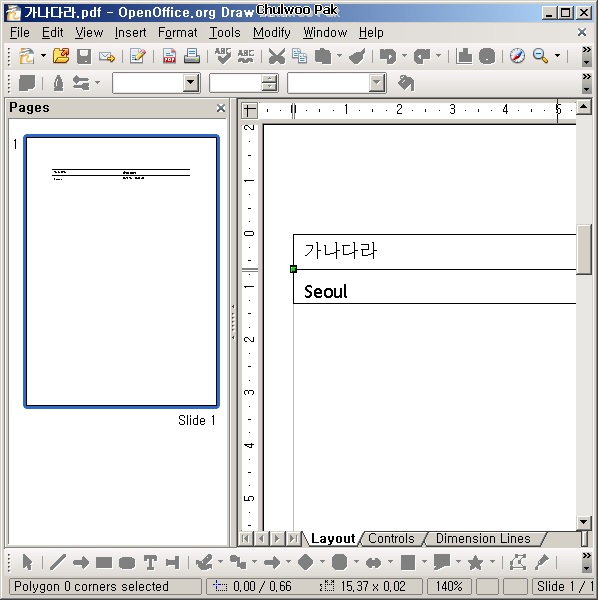
Task: Open the Line Color dropdown list
Action: point(376,83)
